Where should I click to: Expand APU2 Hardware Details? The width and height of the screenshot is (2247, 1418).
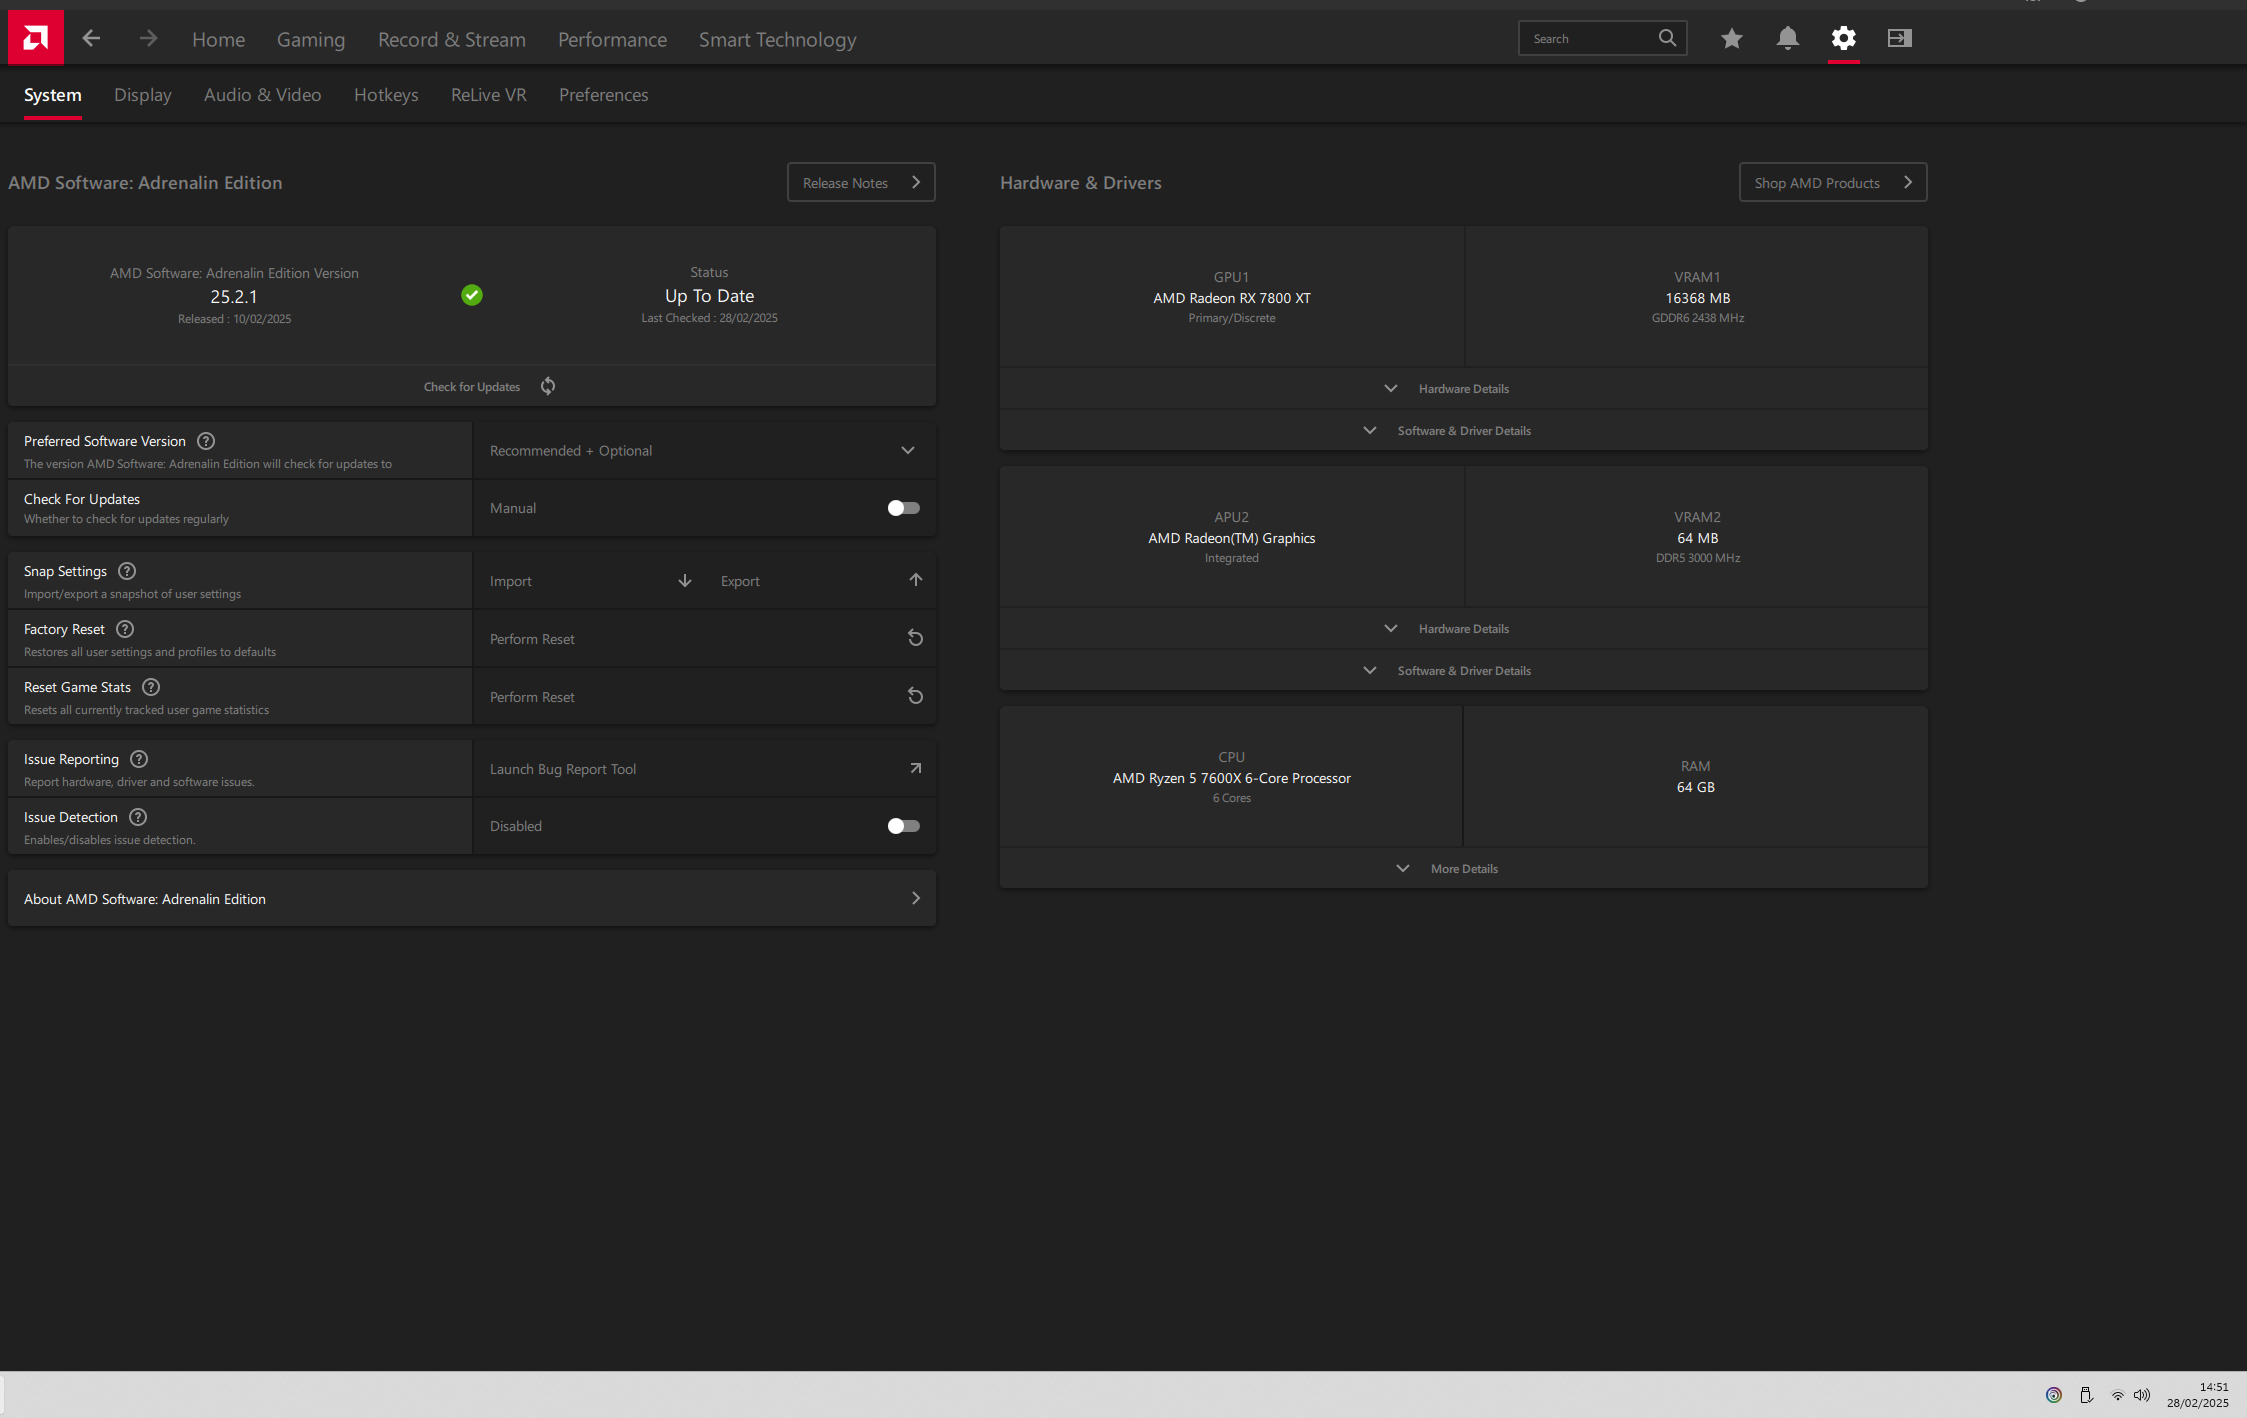point(1463,628)
